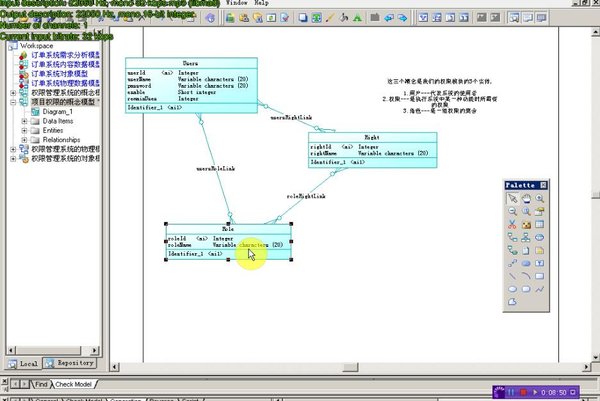Select 订单系统物理数据 model in tree
This screenshot has width=600, height=401.
click(65, 83)
